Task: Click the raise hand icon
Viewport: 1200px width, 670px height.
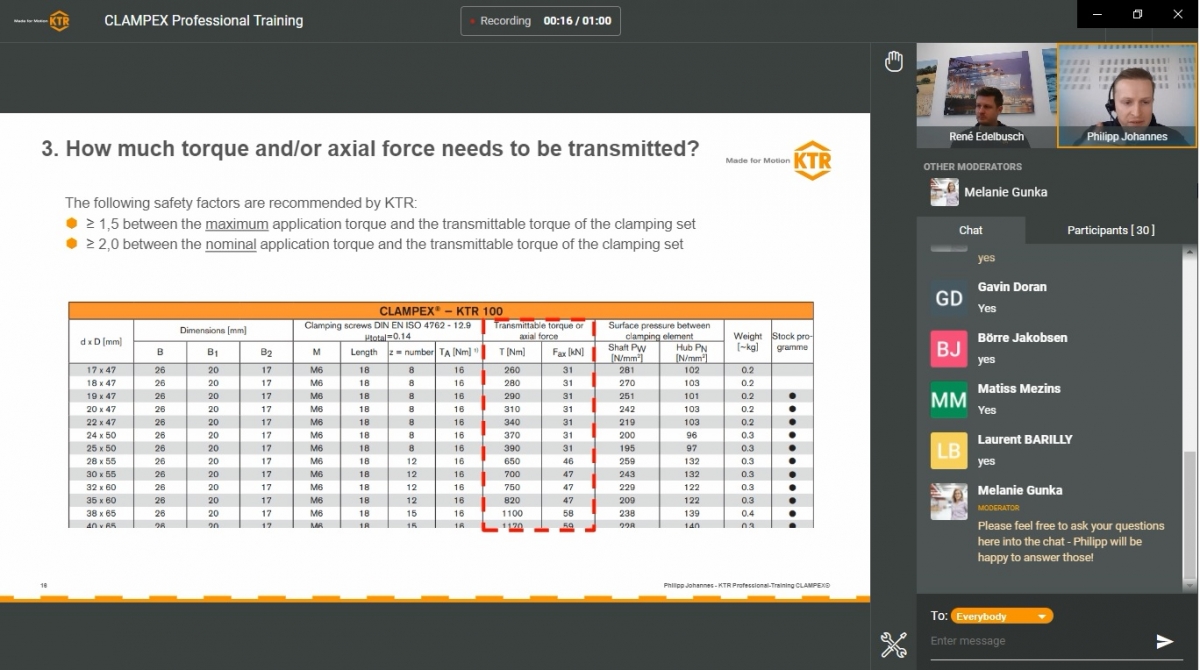Action: [894, 62]
